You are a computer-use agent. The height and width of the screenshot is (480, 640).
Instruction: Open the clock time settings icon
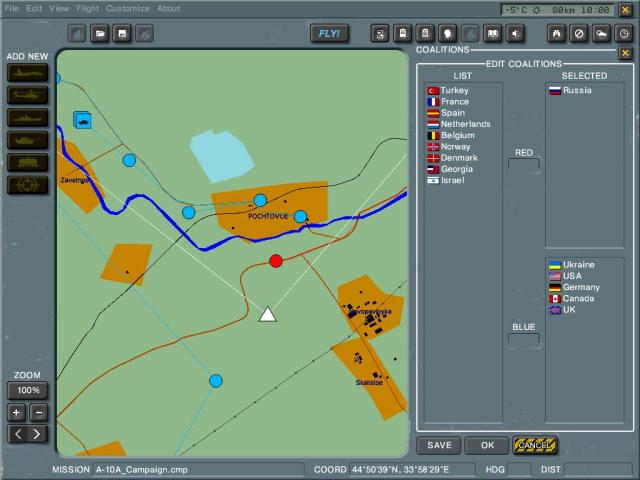624,33
